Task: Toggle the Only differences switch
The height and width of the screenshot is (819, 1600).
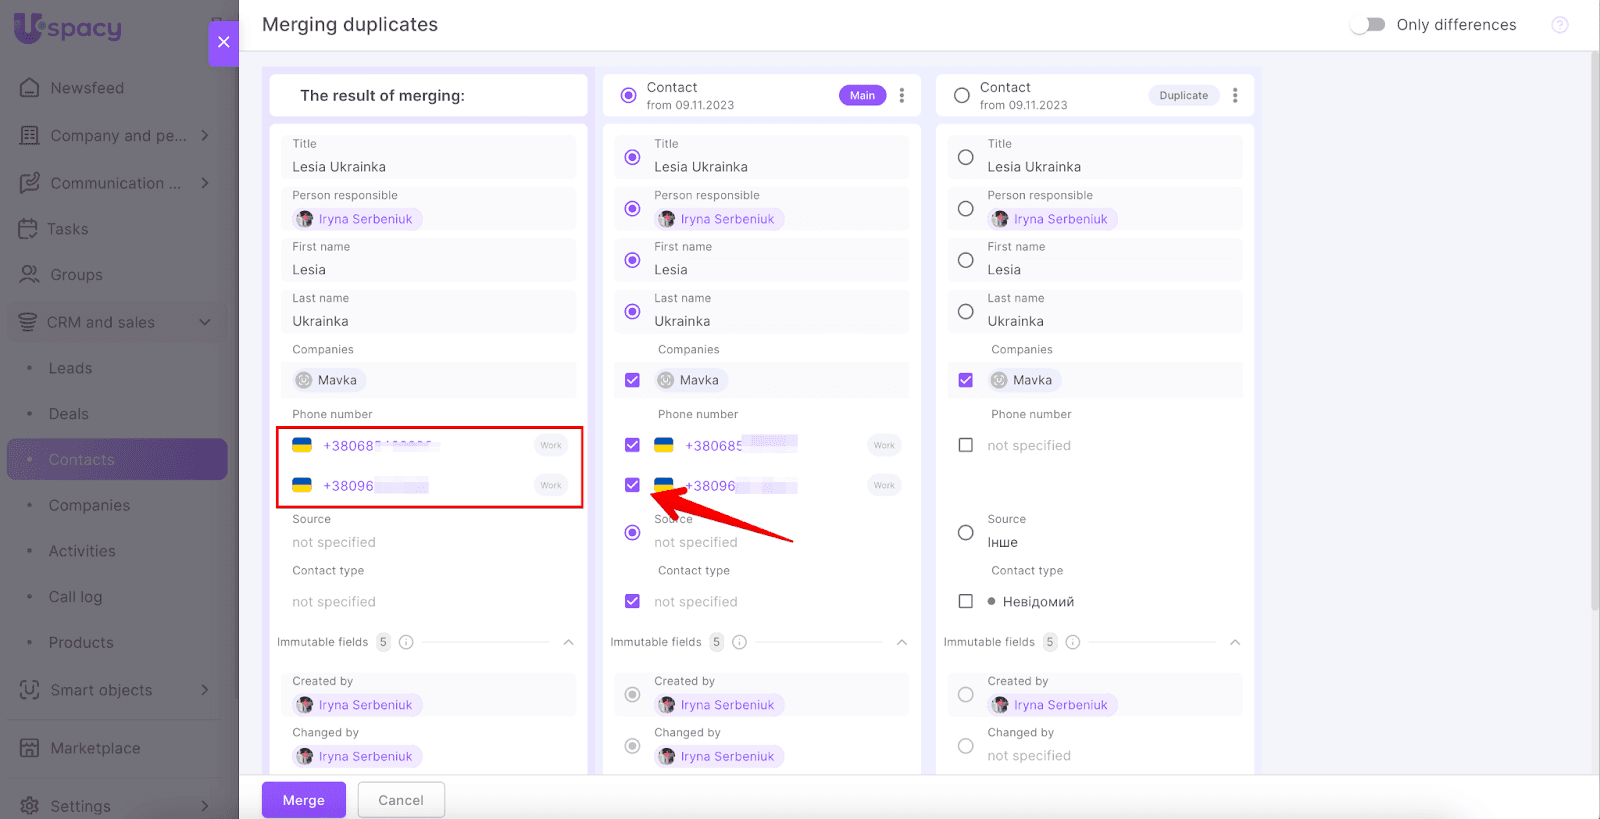Action: [x=1367, y=25]
